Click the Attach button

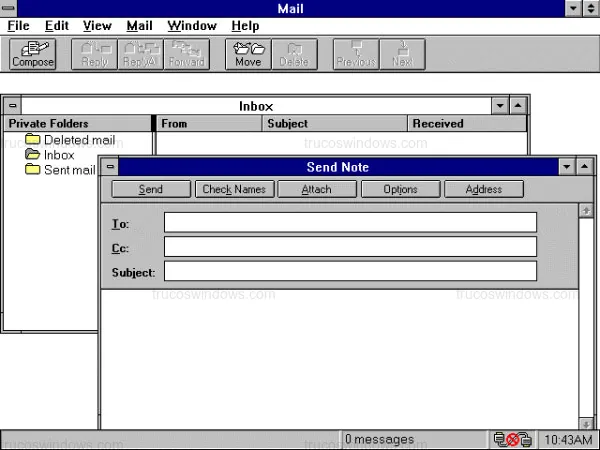(x=316, y=189)
